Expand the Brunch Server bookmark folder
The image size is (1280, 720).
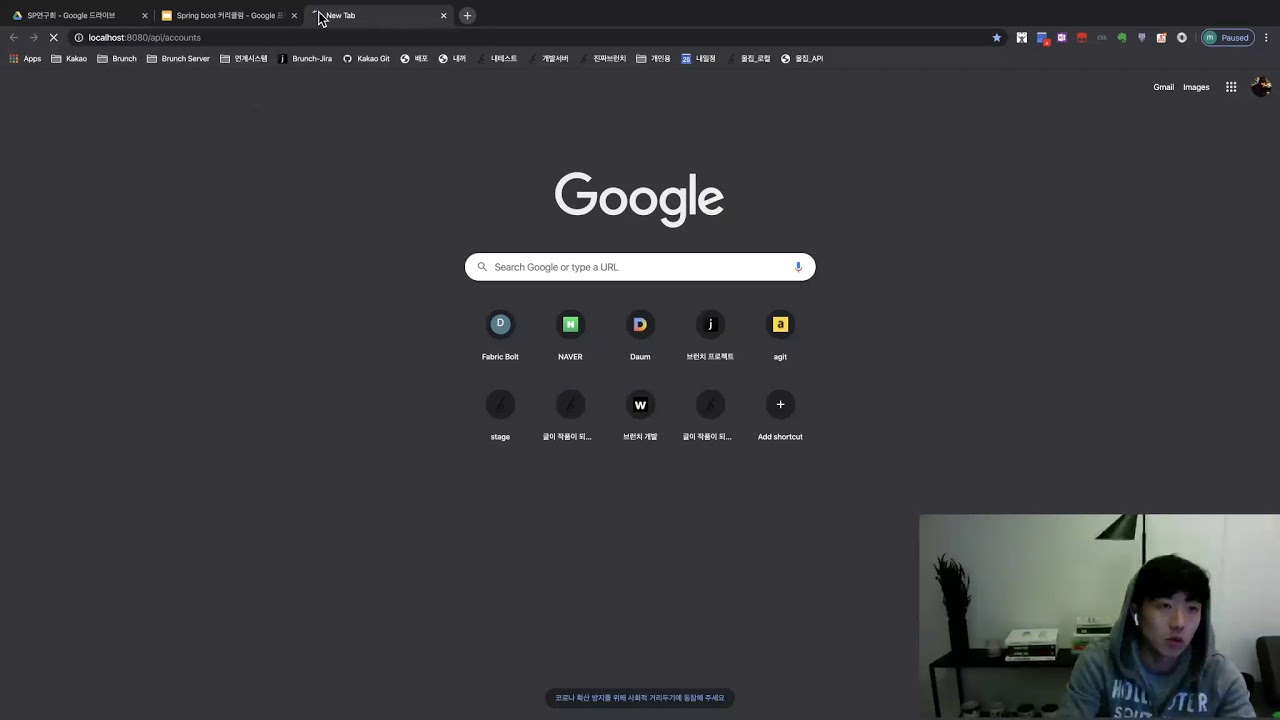(178, 59)
